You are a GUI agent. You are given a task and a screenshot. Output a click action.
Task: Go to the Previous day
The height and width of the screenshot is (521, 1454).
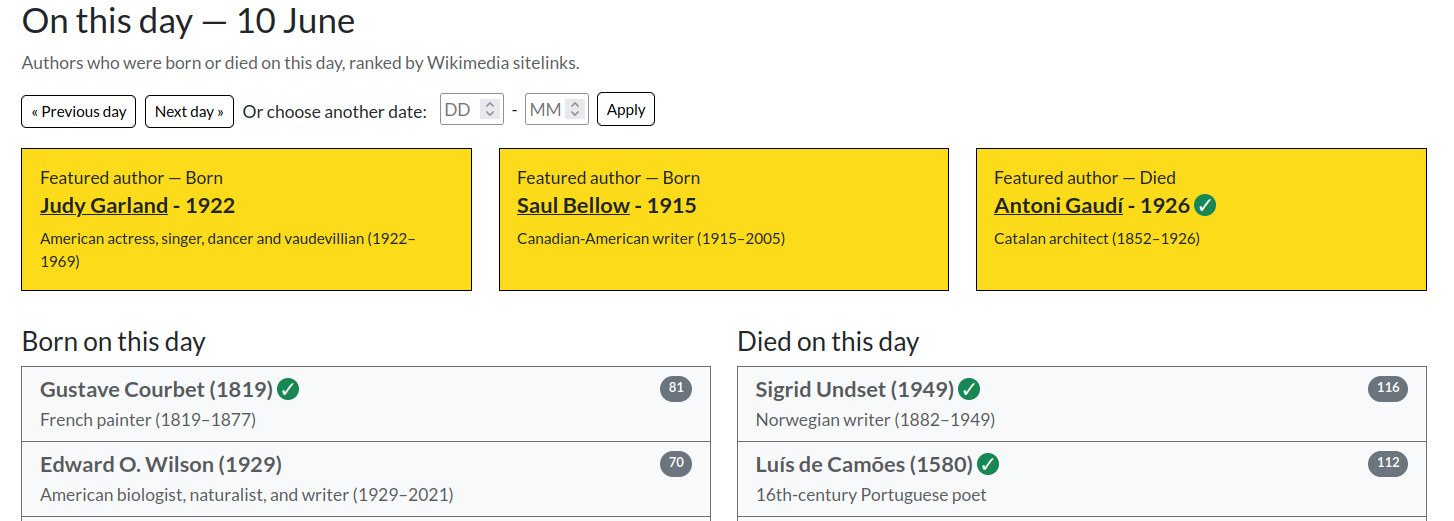tap(79, 111)
